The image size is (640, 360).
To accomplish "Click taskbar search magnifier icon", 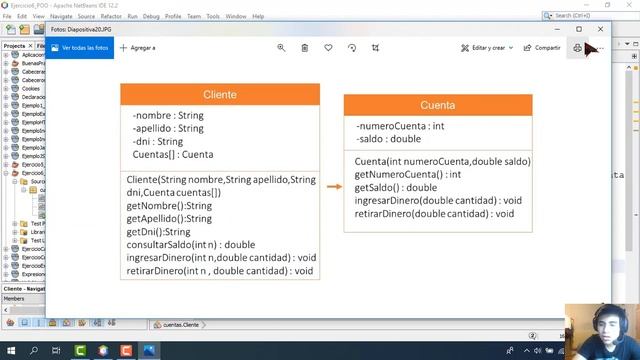I will coord(34,351).
